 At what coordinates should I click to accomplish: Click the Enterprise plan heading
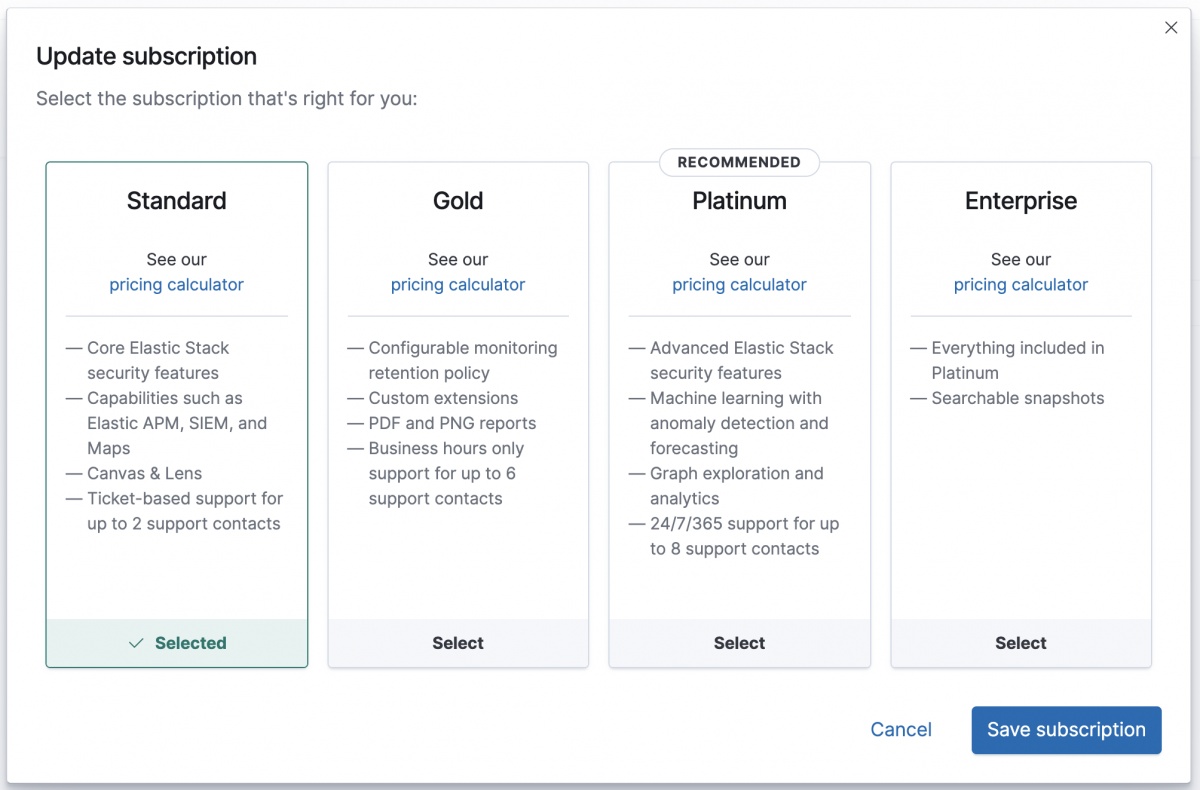[1020, 201]
